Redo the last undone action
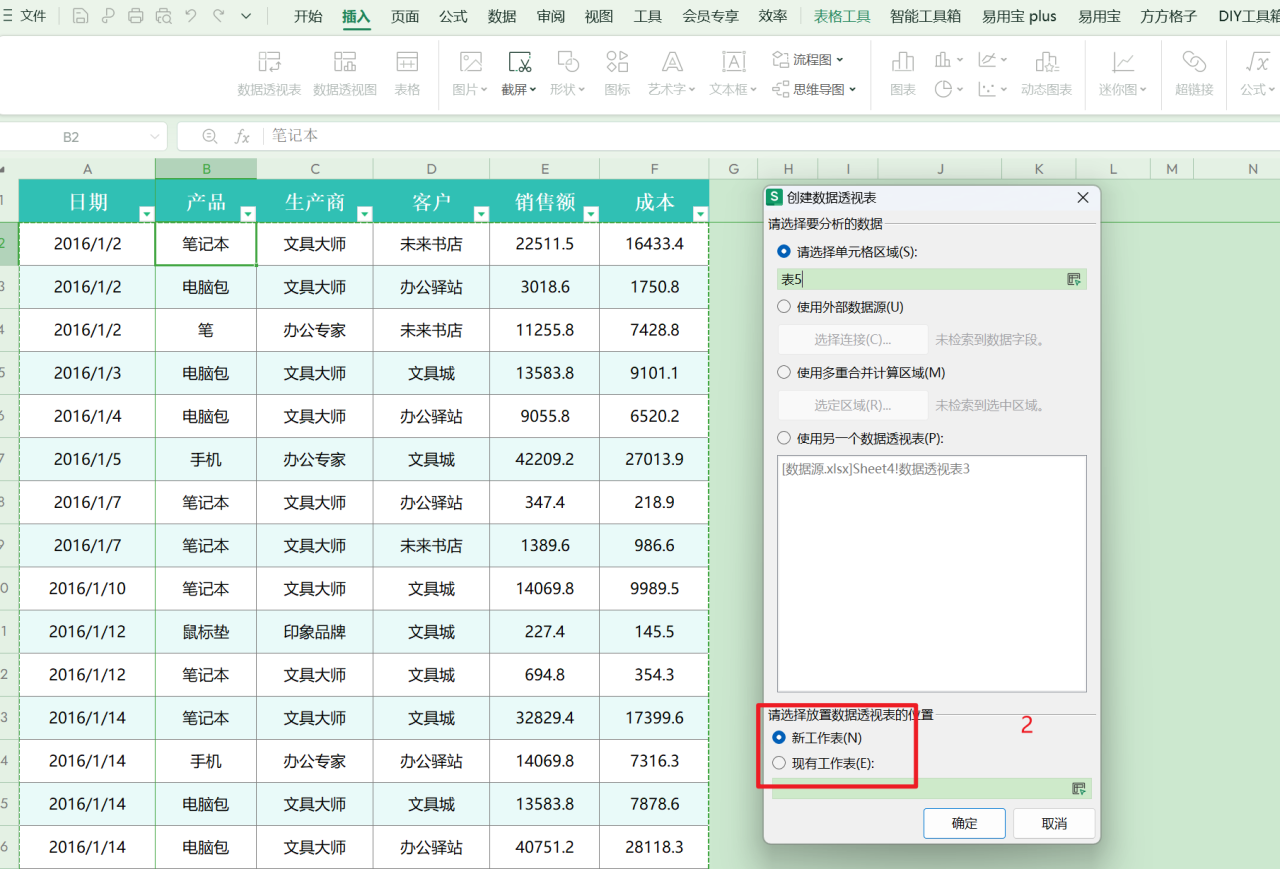This screenshot has width=1280, height=869. click(x=219, y=16)
